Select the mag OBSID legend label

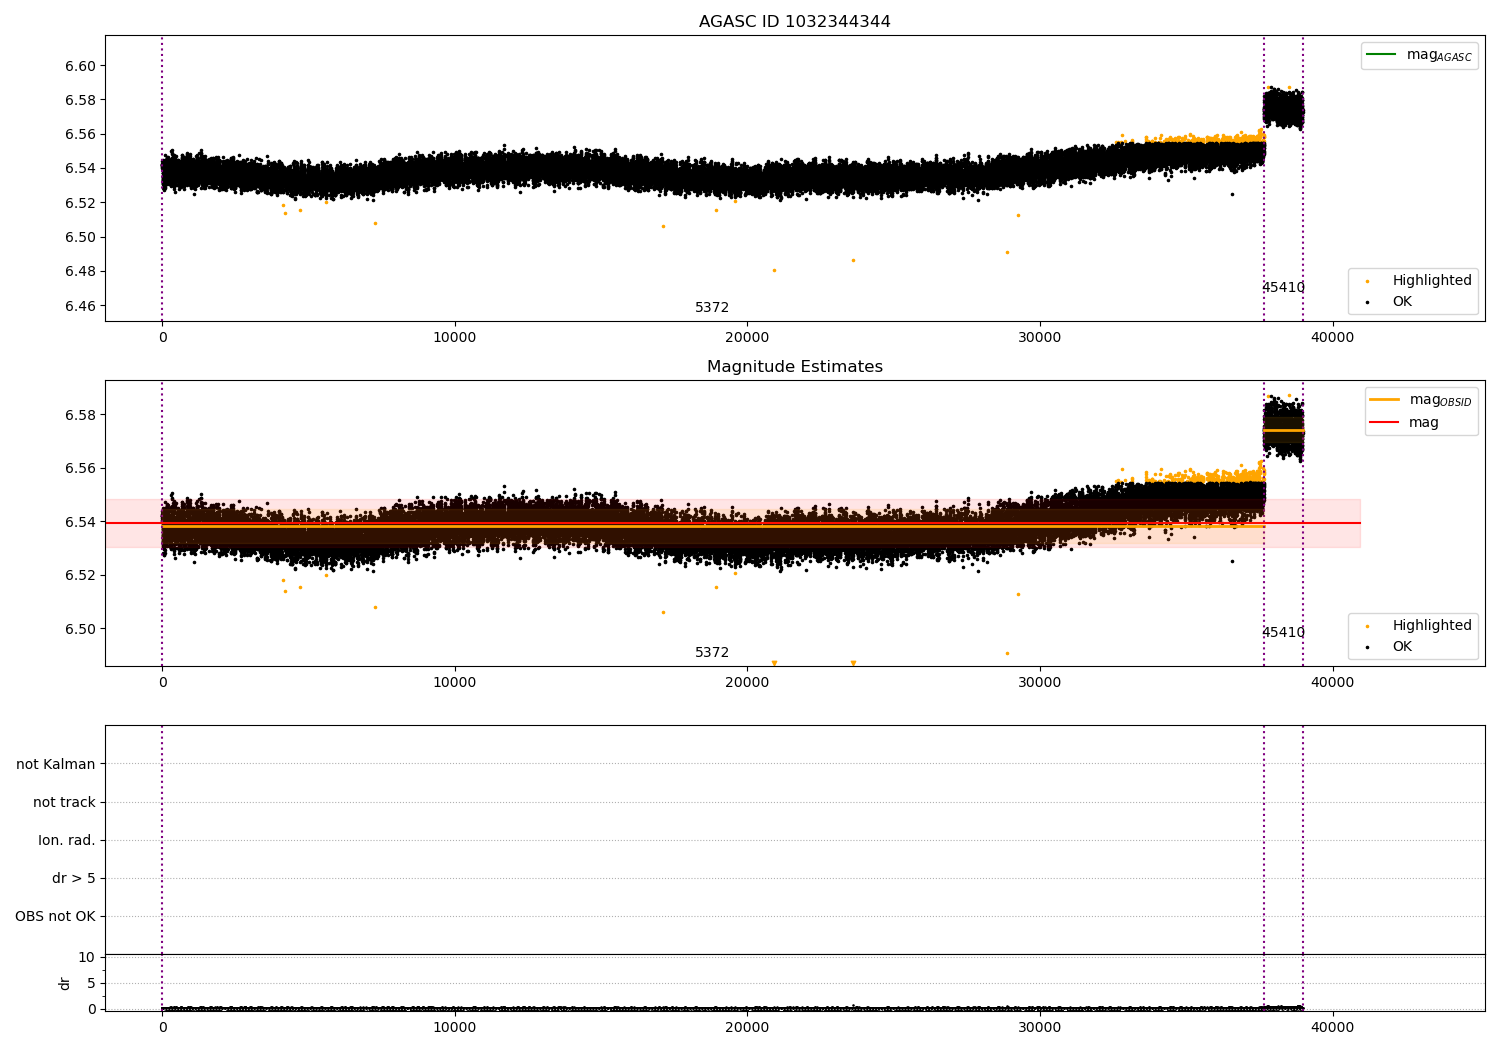(x=1440, y=400)
